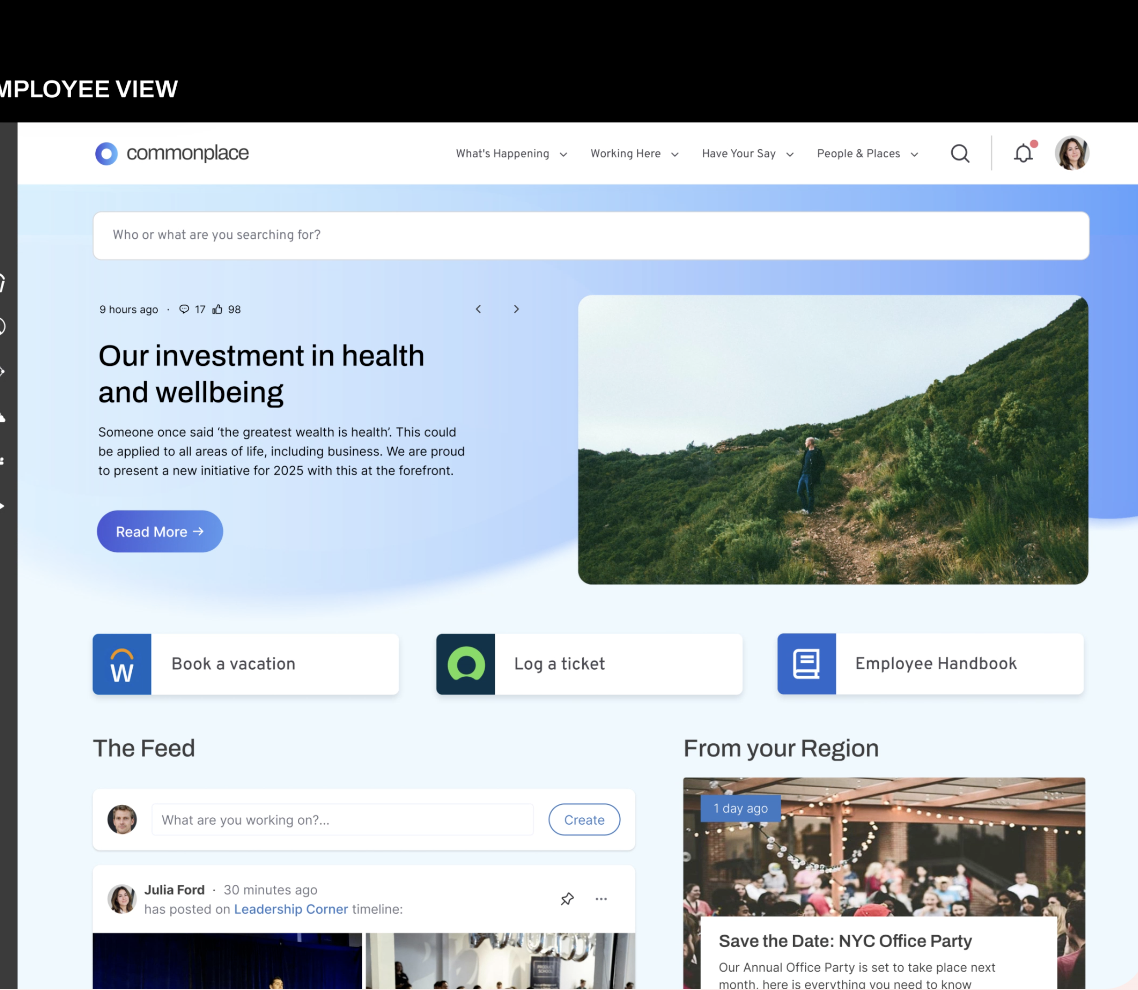The height and width of the screenshot is (990, 1138).
Task: Open more options on Julia Ford's post
Action: tap(601, 899)
